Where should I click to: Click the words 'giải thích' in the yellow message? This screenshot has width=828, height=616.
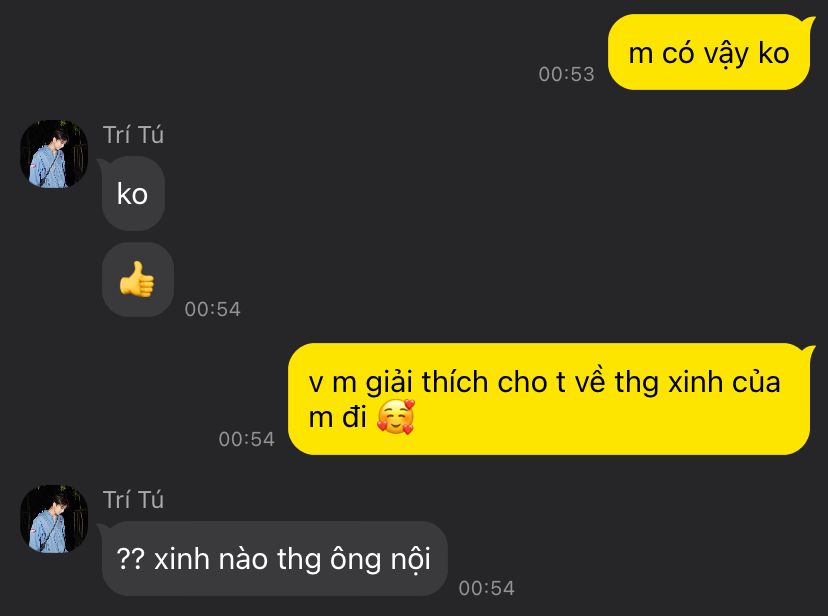click(427, 382)
